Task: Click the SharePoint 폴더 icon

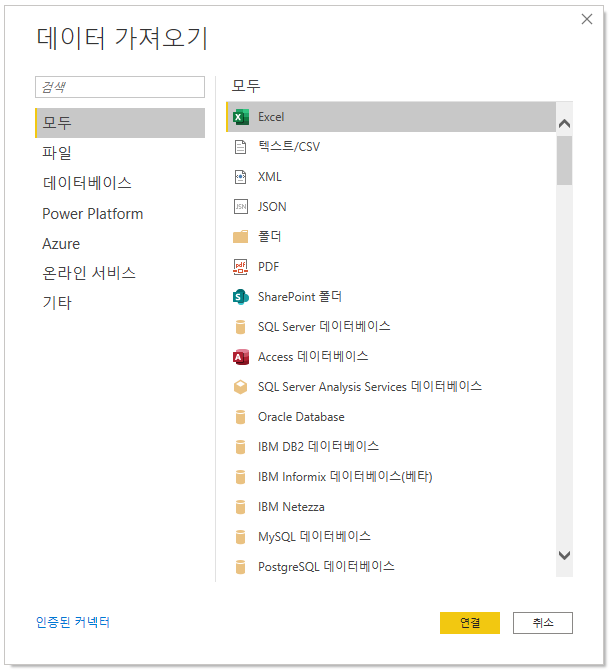Action: pyautogui.click(x=240, y=297)
